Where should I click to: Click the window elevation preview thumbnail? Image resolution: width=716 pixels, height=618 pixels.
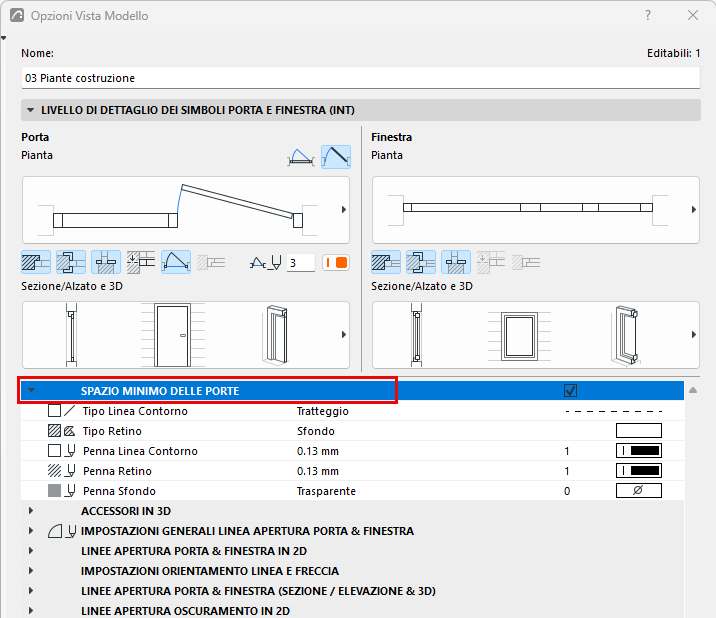point(519,335)
